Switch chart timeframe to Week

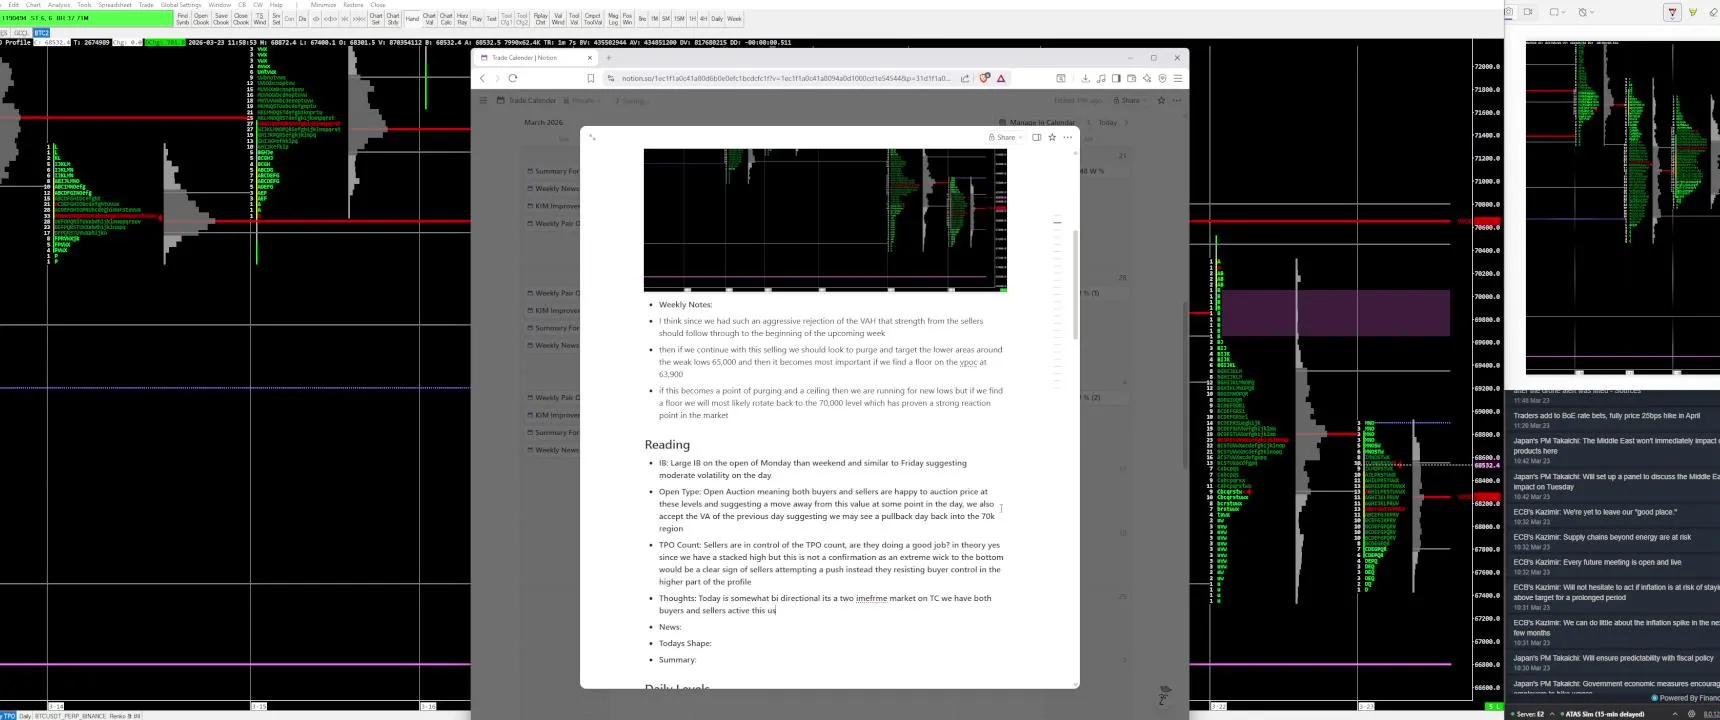(x=734, y=18)
